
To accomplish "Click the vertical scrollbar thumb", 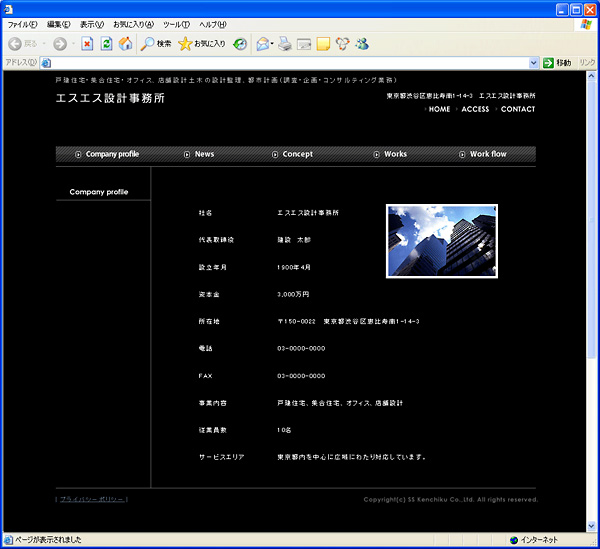I will click(x=591, y=219).
